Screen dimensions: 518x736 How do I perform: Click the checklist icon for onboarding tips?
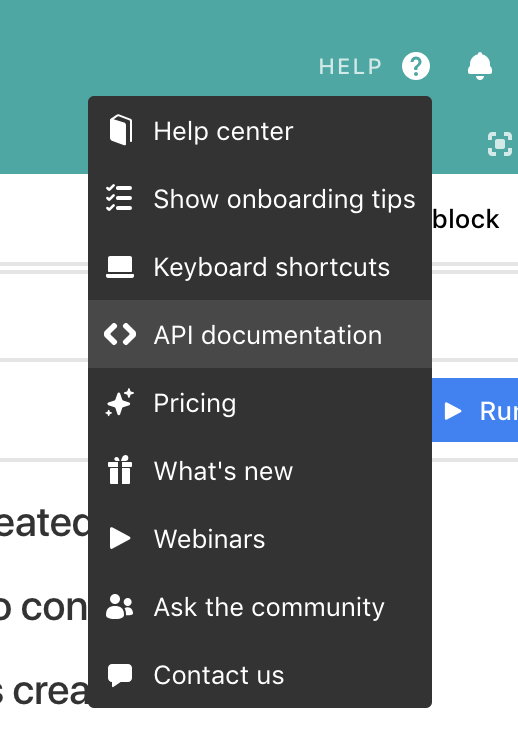click(119, 198)
